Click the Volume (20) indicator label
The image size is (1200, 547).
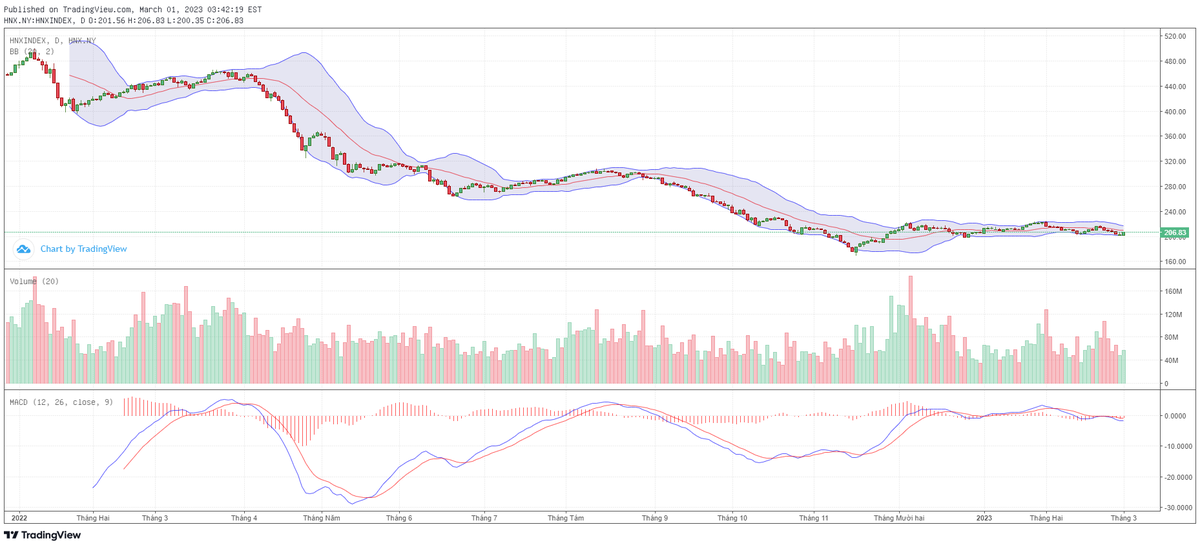click(x=34, y=282)
